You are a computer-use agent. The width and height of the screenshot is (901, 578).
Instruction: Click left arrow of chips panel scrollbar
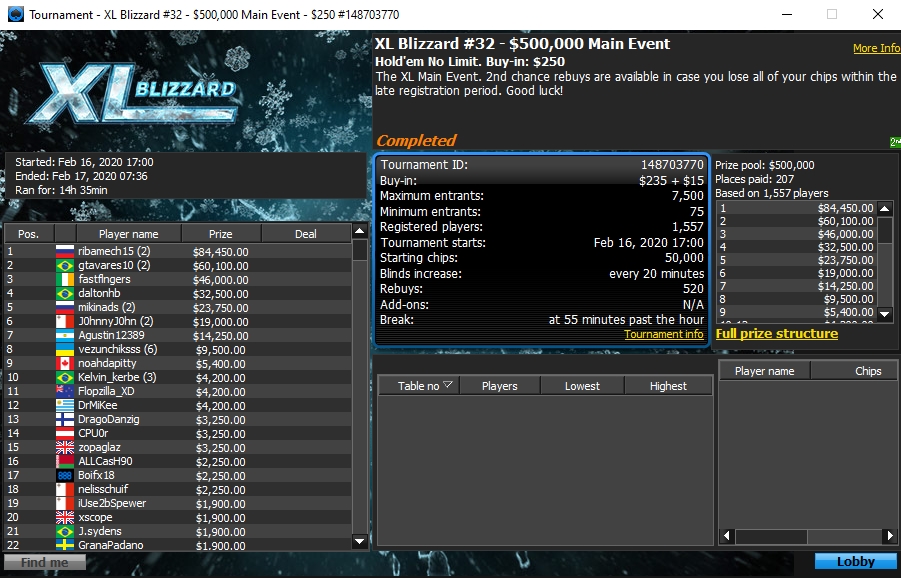tap(727, 536)
